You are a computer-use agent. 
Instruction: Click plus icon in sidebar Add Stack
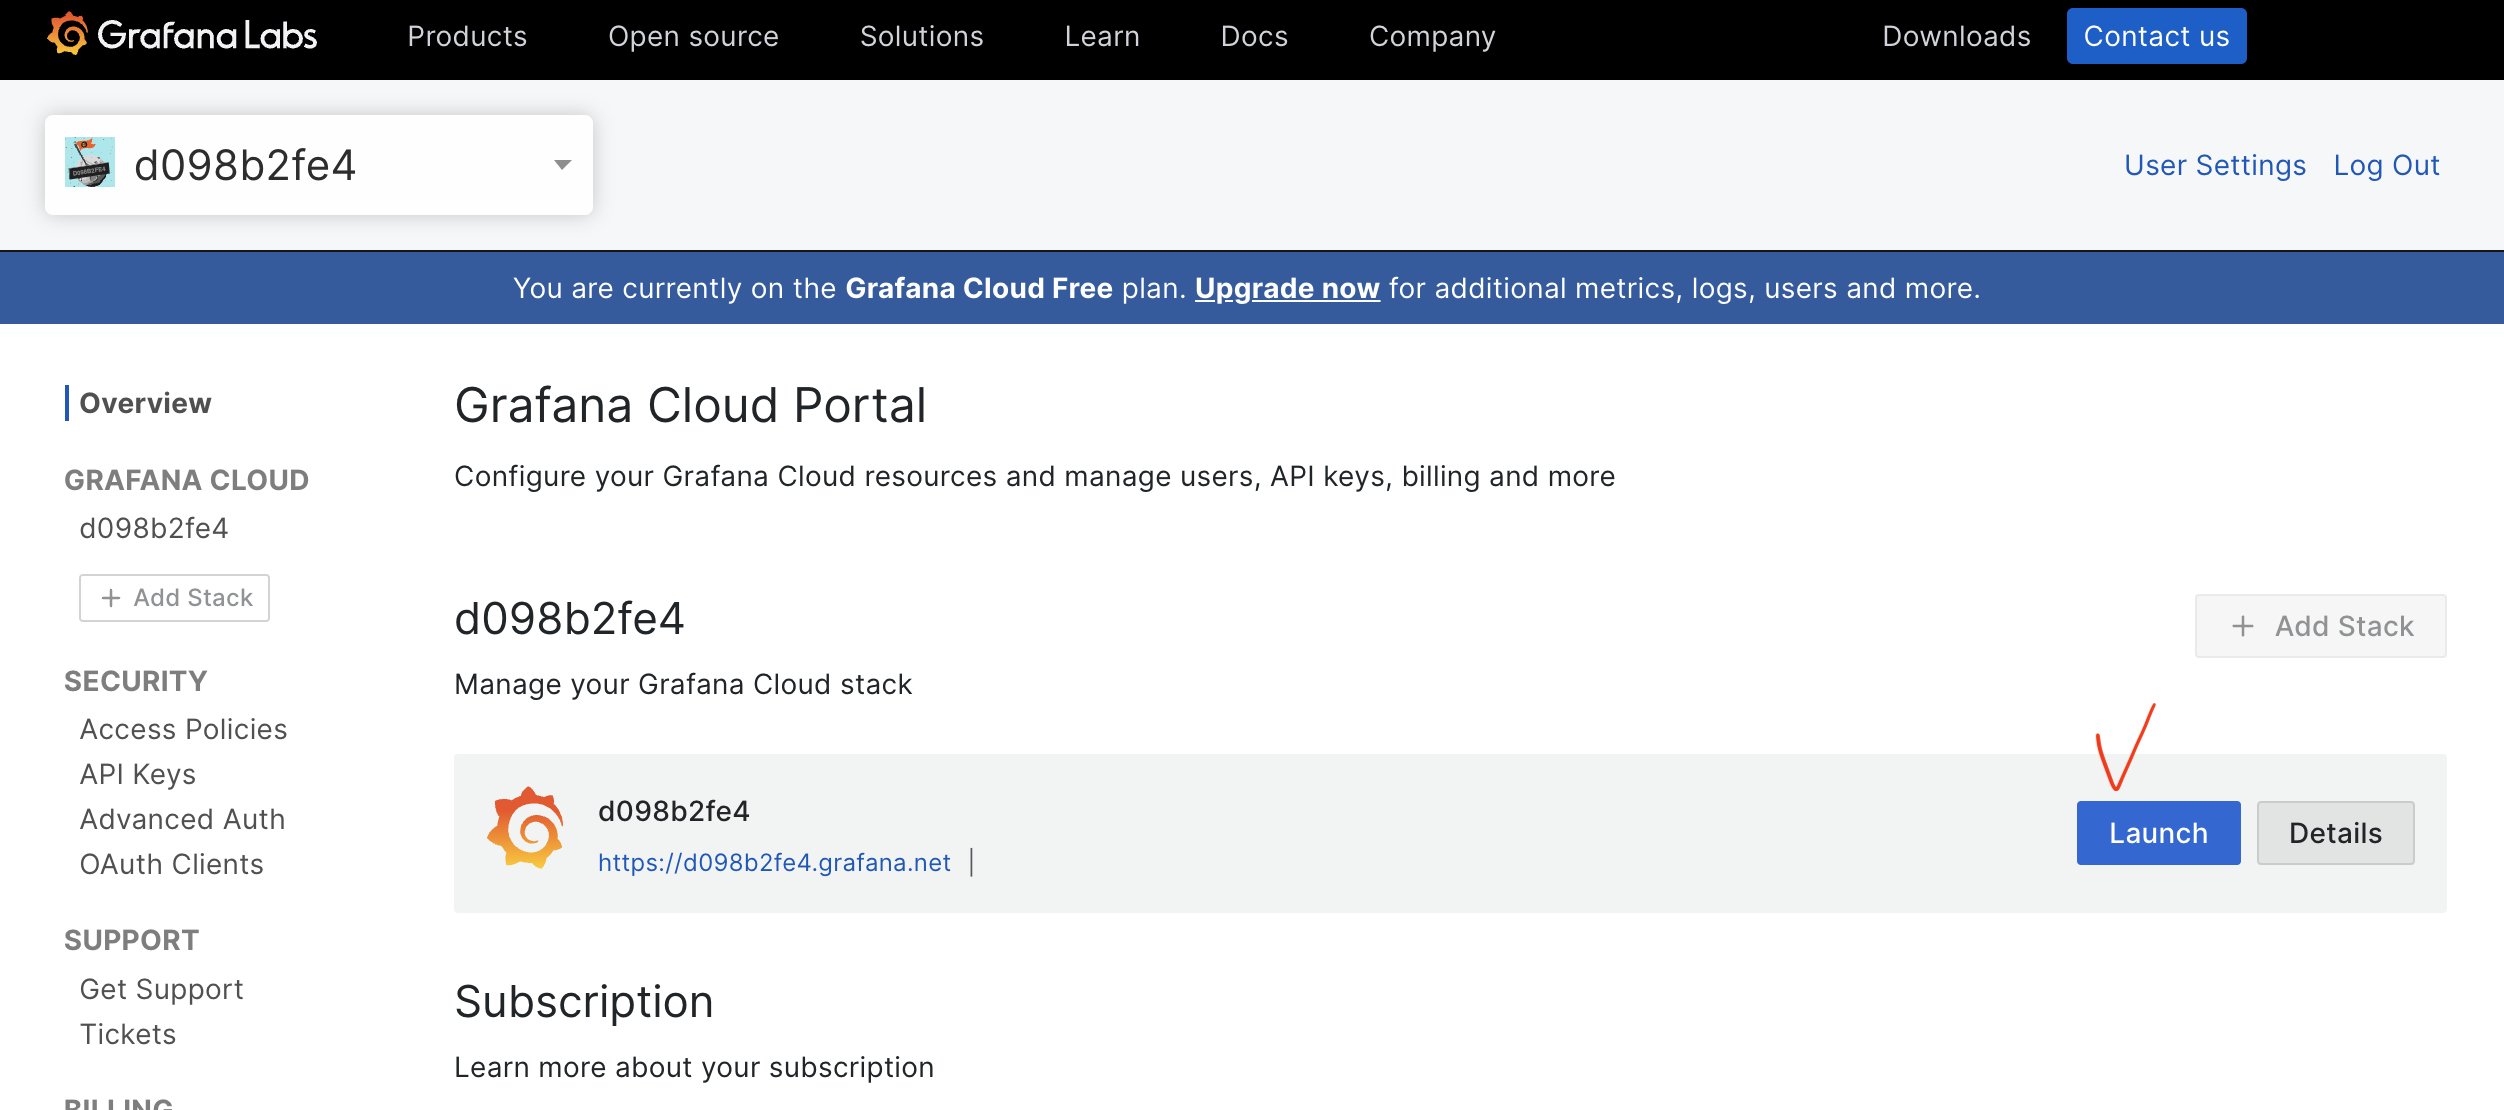[x=111, y=598]
